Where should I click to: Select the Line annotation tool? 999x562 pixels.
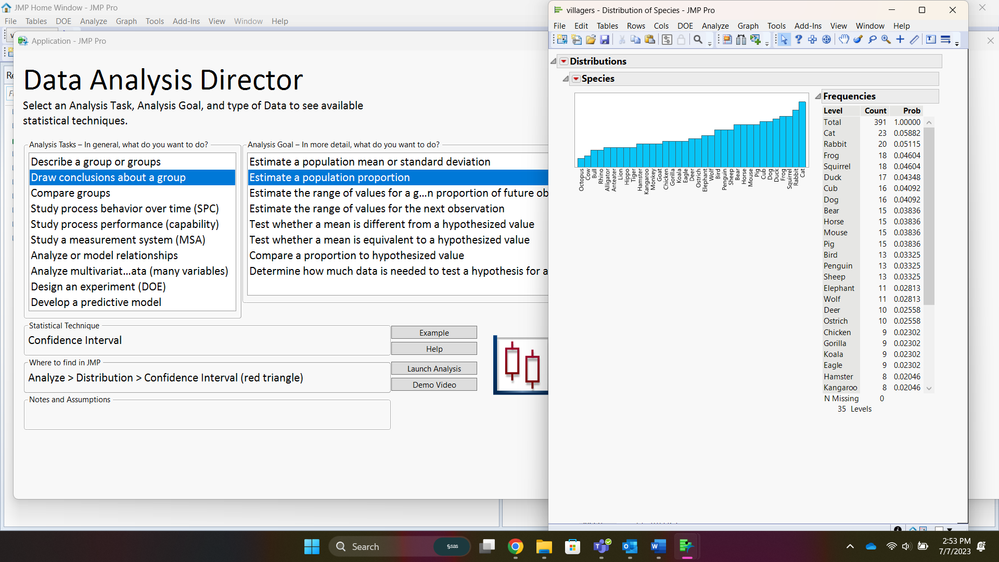(914, 40)
